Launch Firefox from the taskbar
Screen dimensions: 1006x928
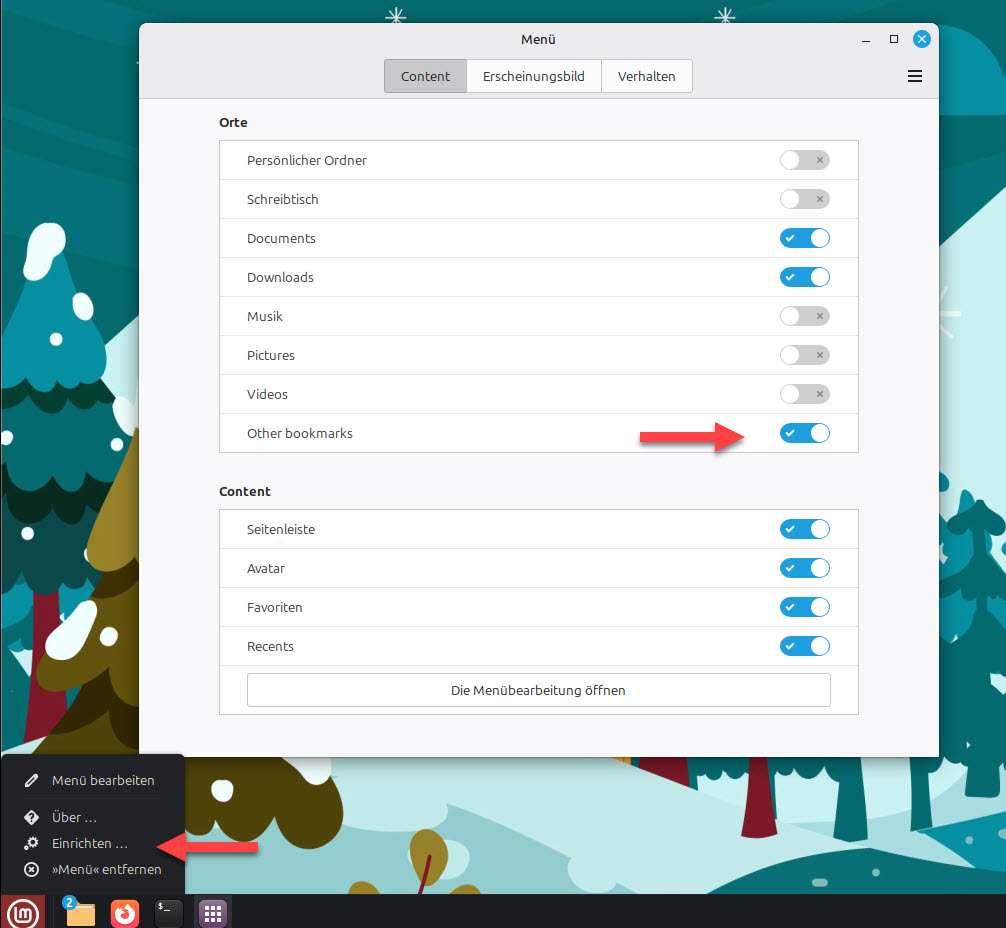[x=125, y=912]
